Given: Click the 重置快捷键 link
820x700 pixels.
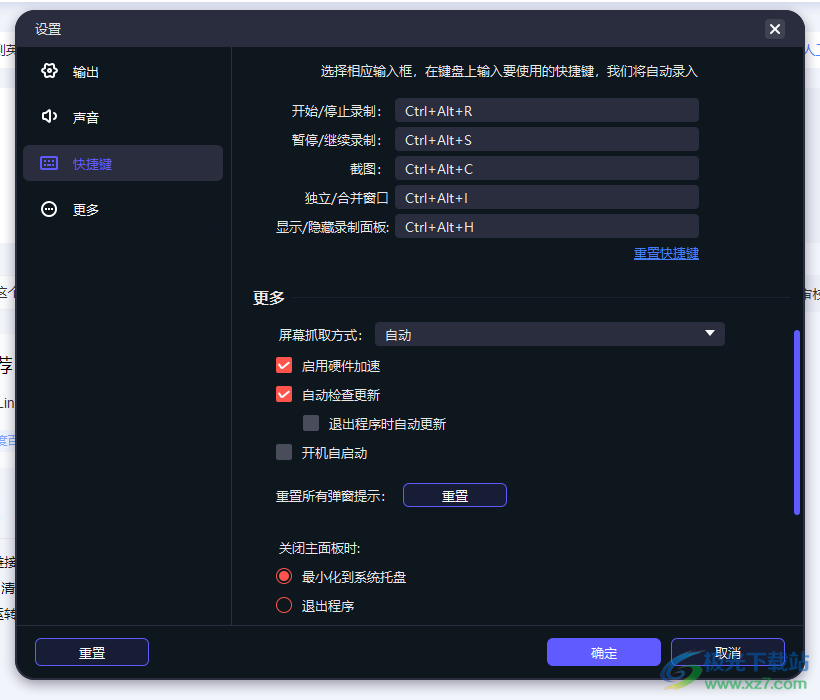Looking at the screenshot, I should (666, 253).
